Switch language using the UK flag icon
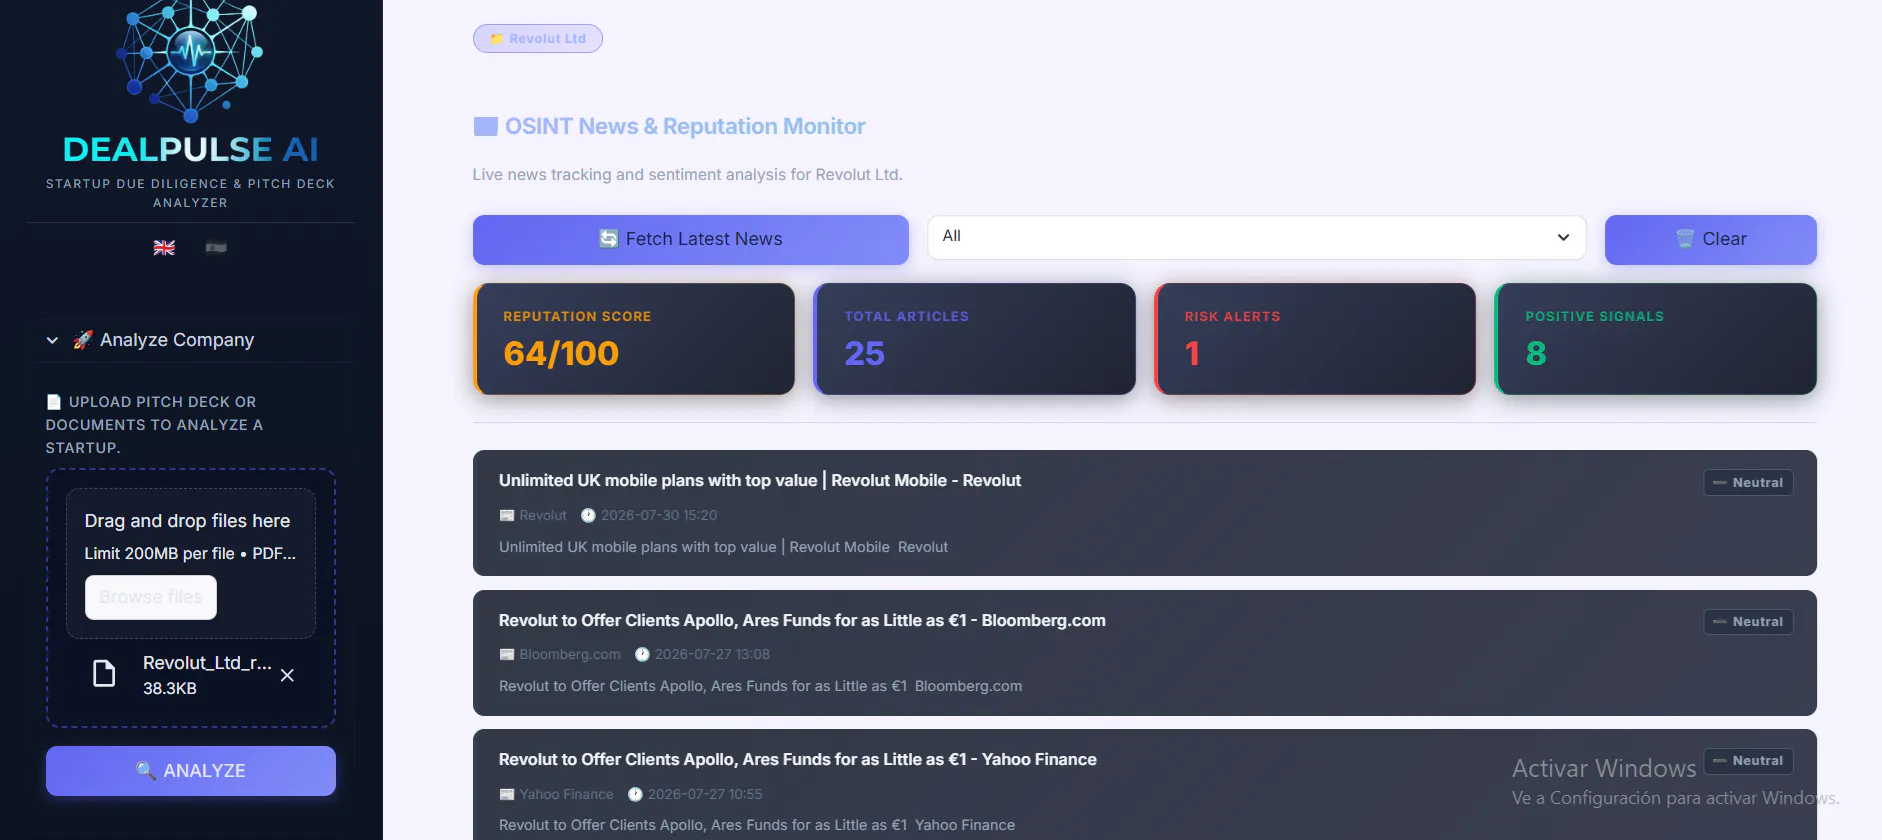The width and height of the screenshot is (1882, 840). click(164, 248)
